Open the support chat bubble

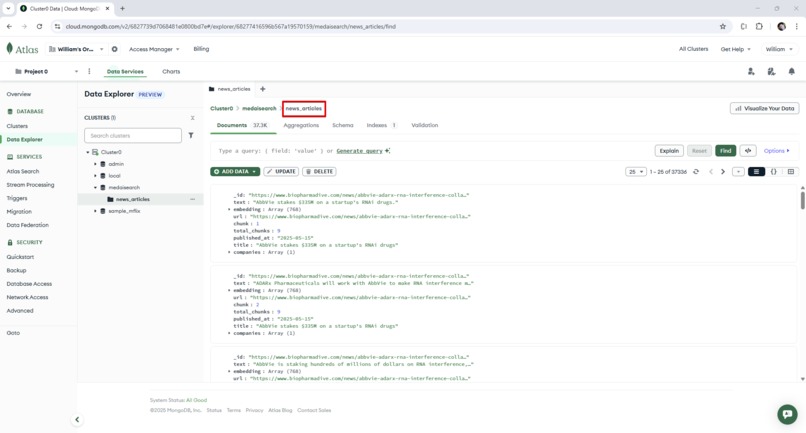click(787, 413)
